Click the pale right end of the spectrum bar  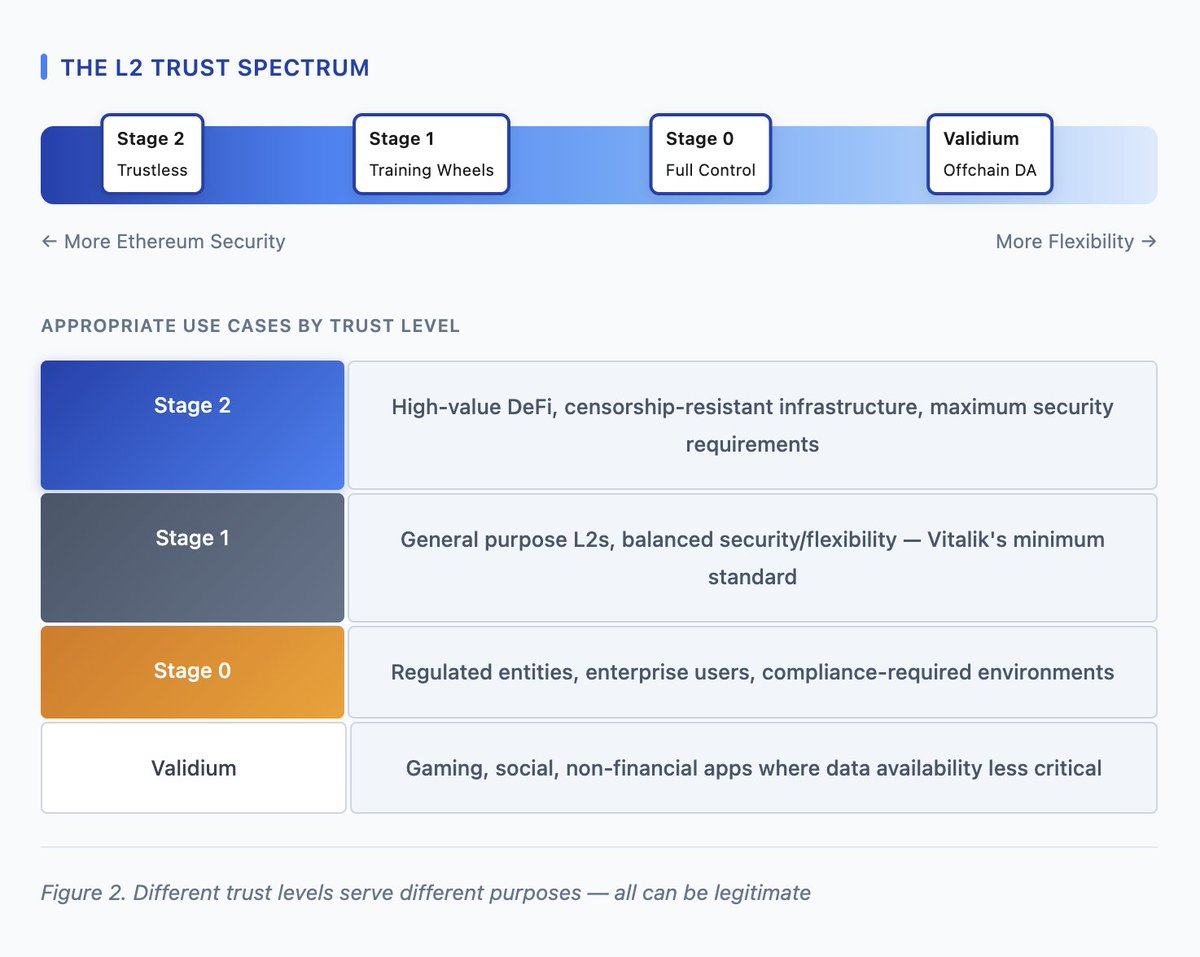point(1110,165)
